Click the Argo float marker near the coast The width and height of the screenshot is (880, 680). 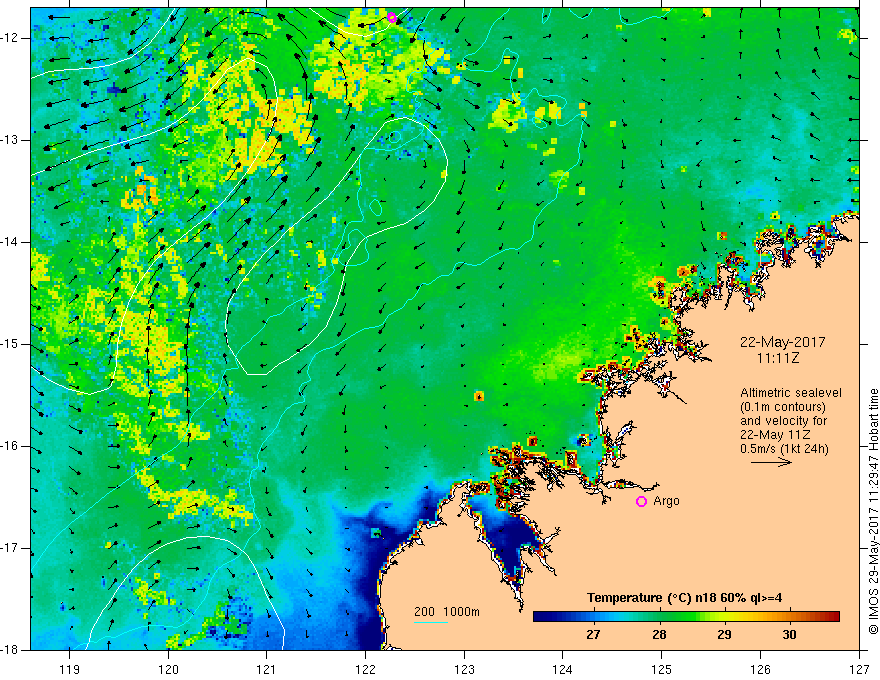tap(641, 502)
